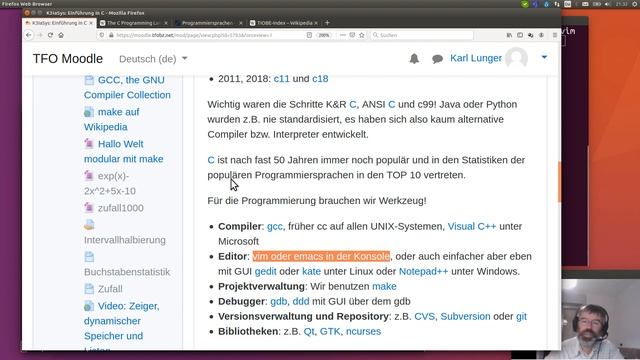Adjust the 200% zoom level indicator
Image resolution: width=640 pixels, height=360 pixels.
point(324,35)
